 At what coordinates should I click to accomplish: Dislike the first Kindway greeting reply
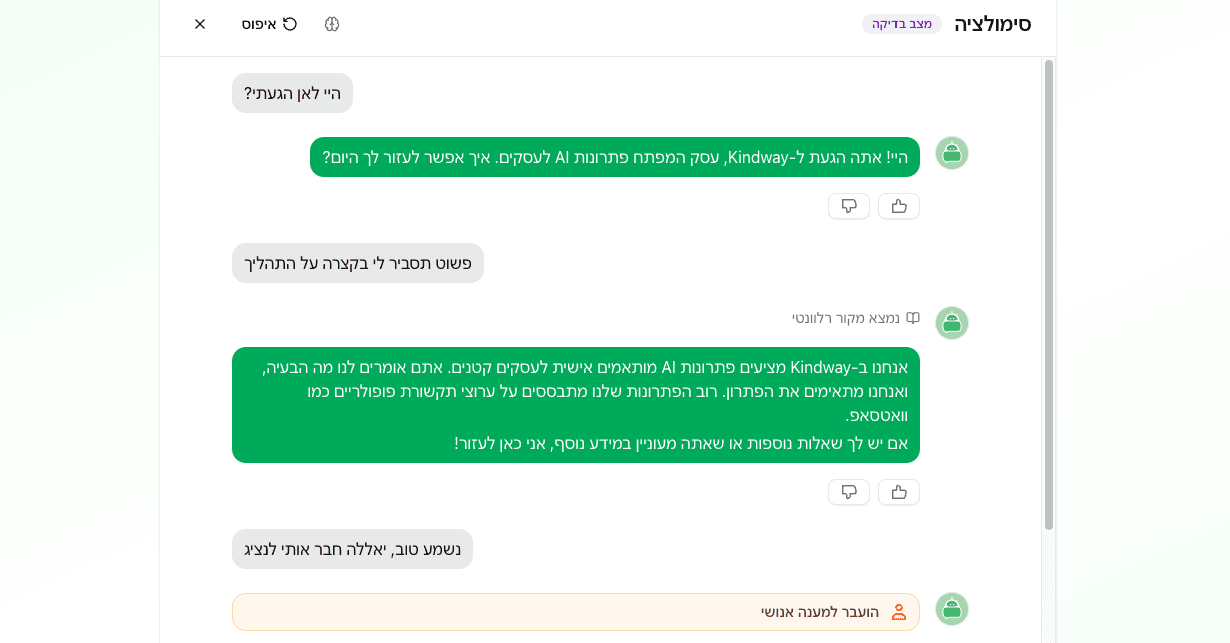848,206
